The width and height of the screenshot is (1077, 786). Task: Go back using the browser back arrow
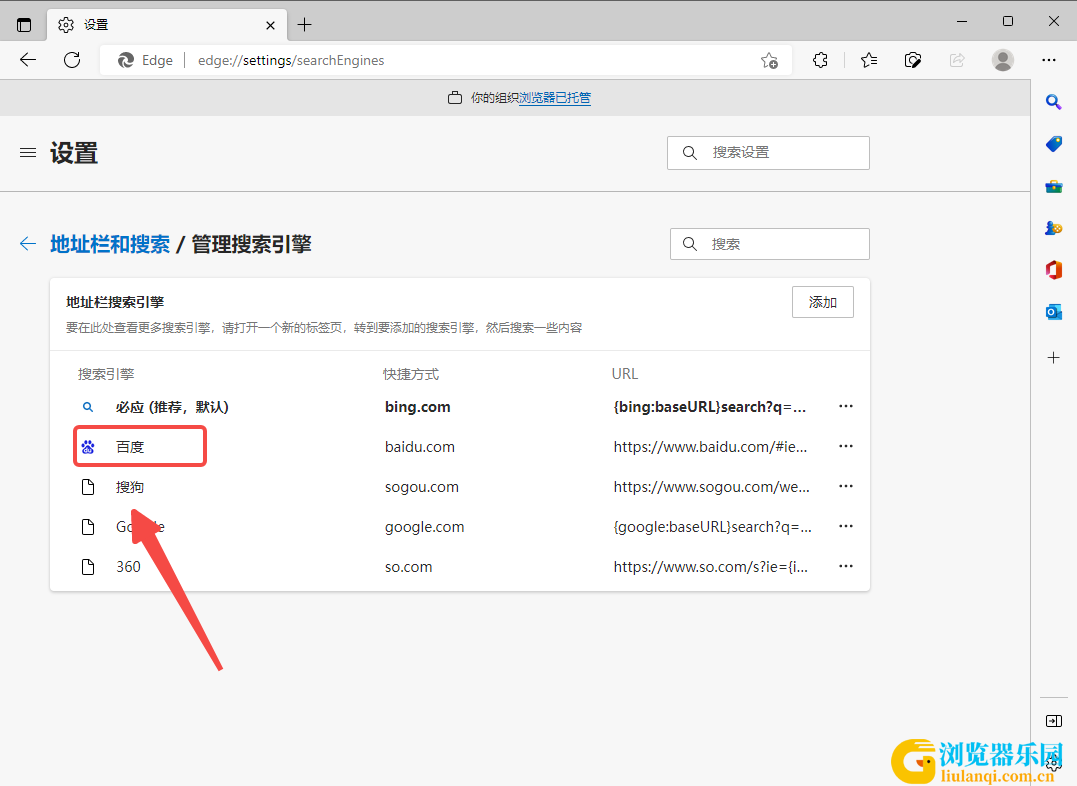click(x=28, y=60)
